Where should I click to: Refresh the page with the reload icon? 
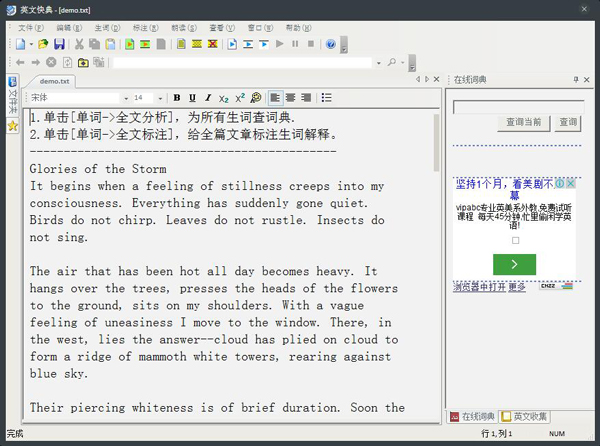pos(67,62)
